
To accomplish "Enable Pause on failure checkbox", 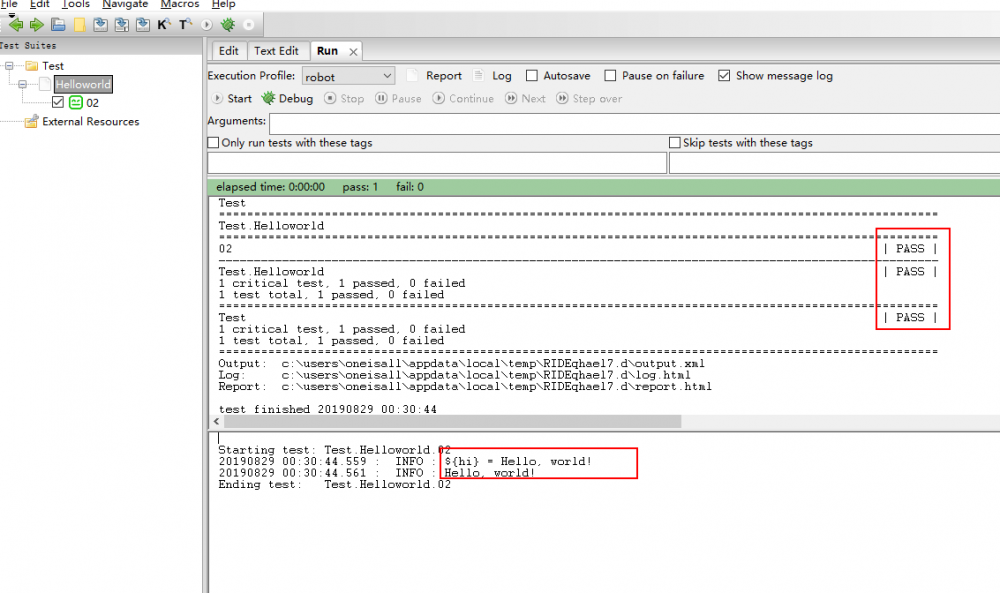I will pyautogui.click(x=610, y=75).
